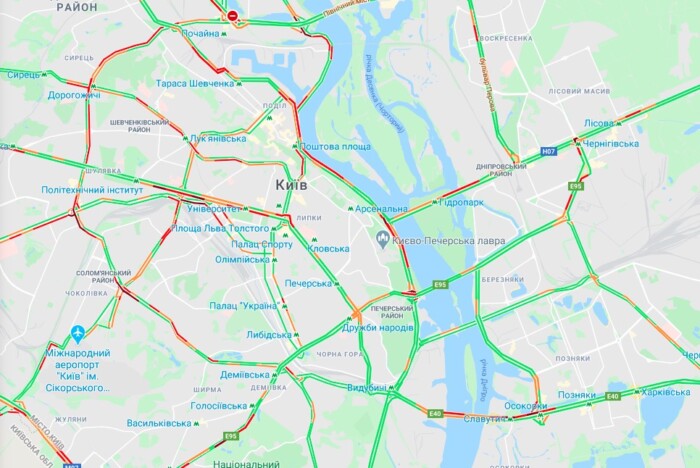Select the Дружби народів station label

point(378,328)
